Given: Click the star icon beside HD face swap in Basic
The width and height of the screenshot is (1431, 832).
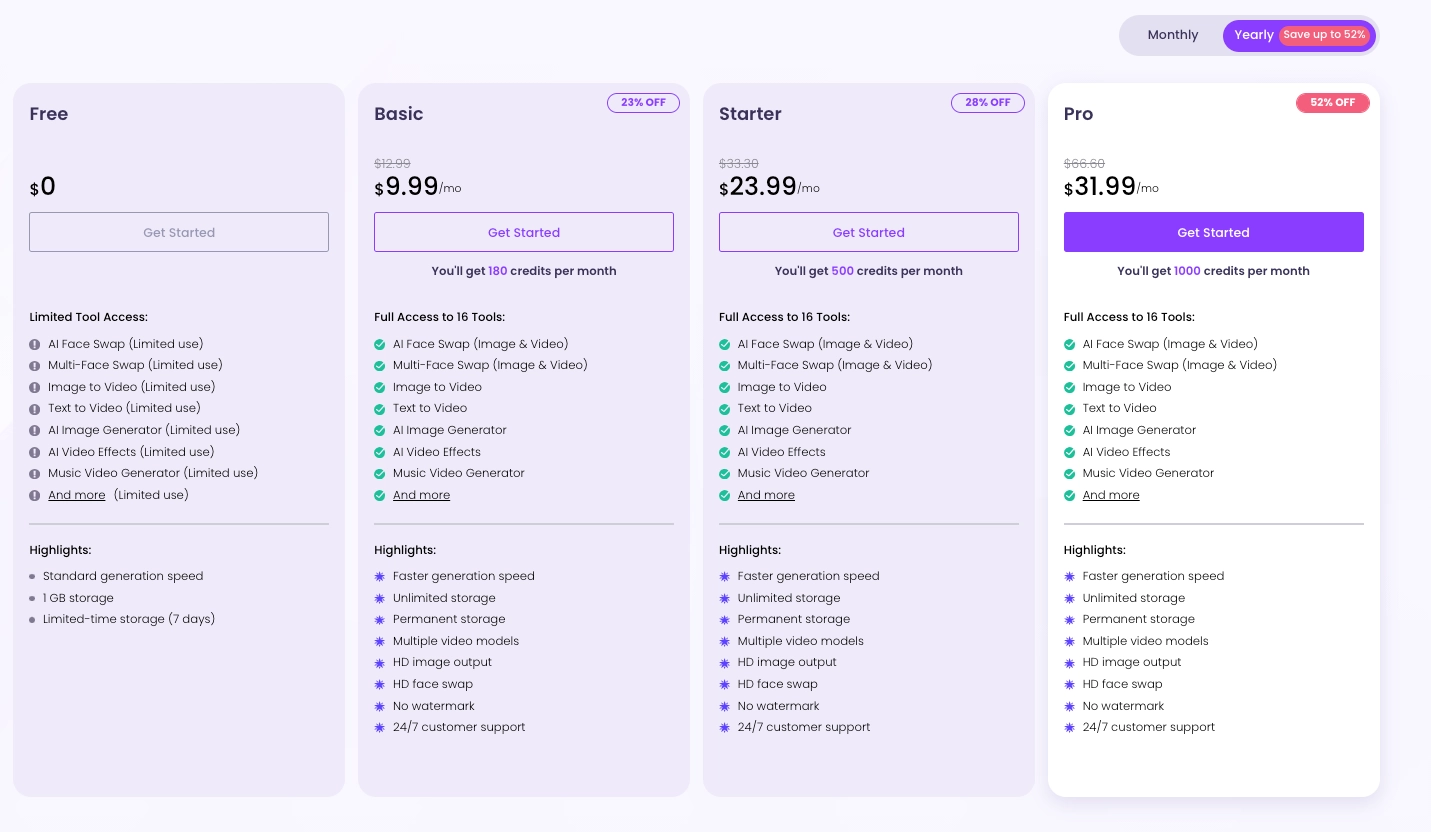Looking at the screenshot, I should [380, 684].
